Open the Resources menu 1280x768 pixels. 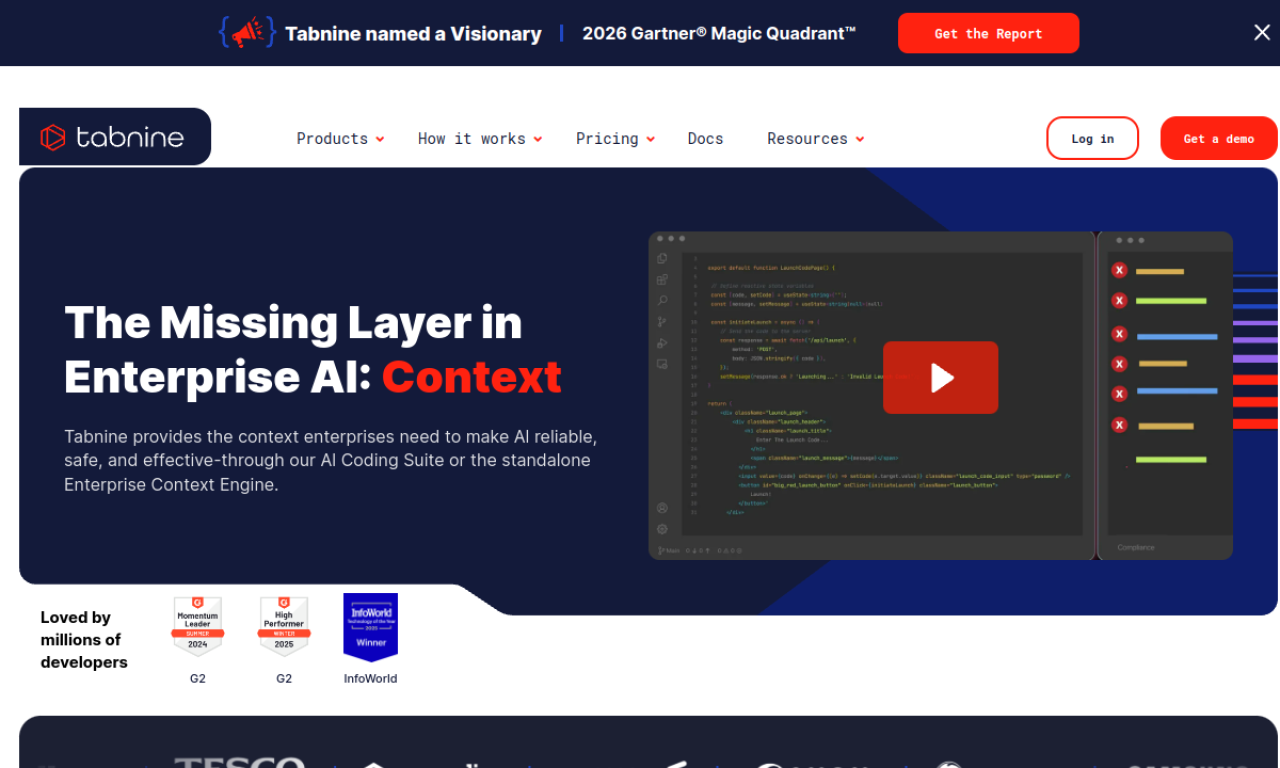(x=807, y=139)
